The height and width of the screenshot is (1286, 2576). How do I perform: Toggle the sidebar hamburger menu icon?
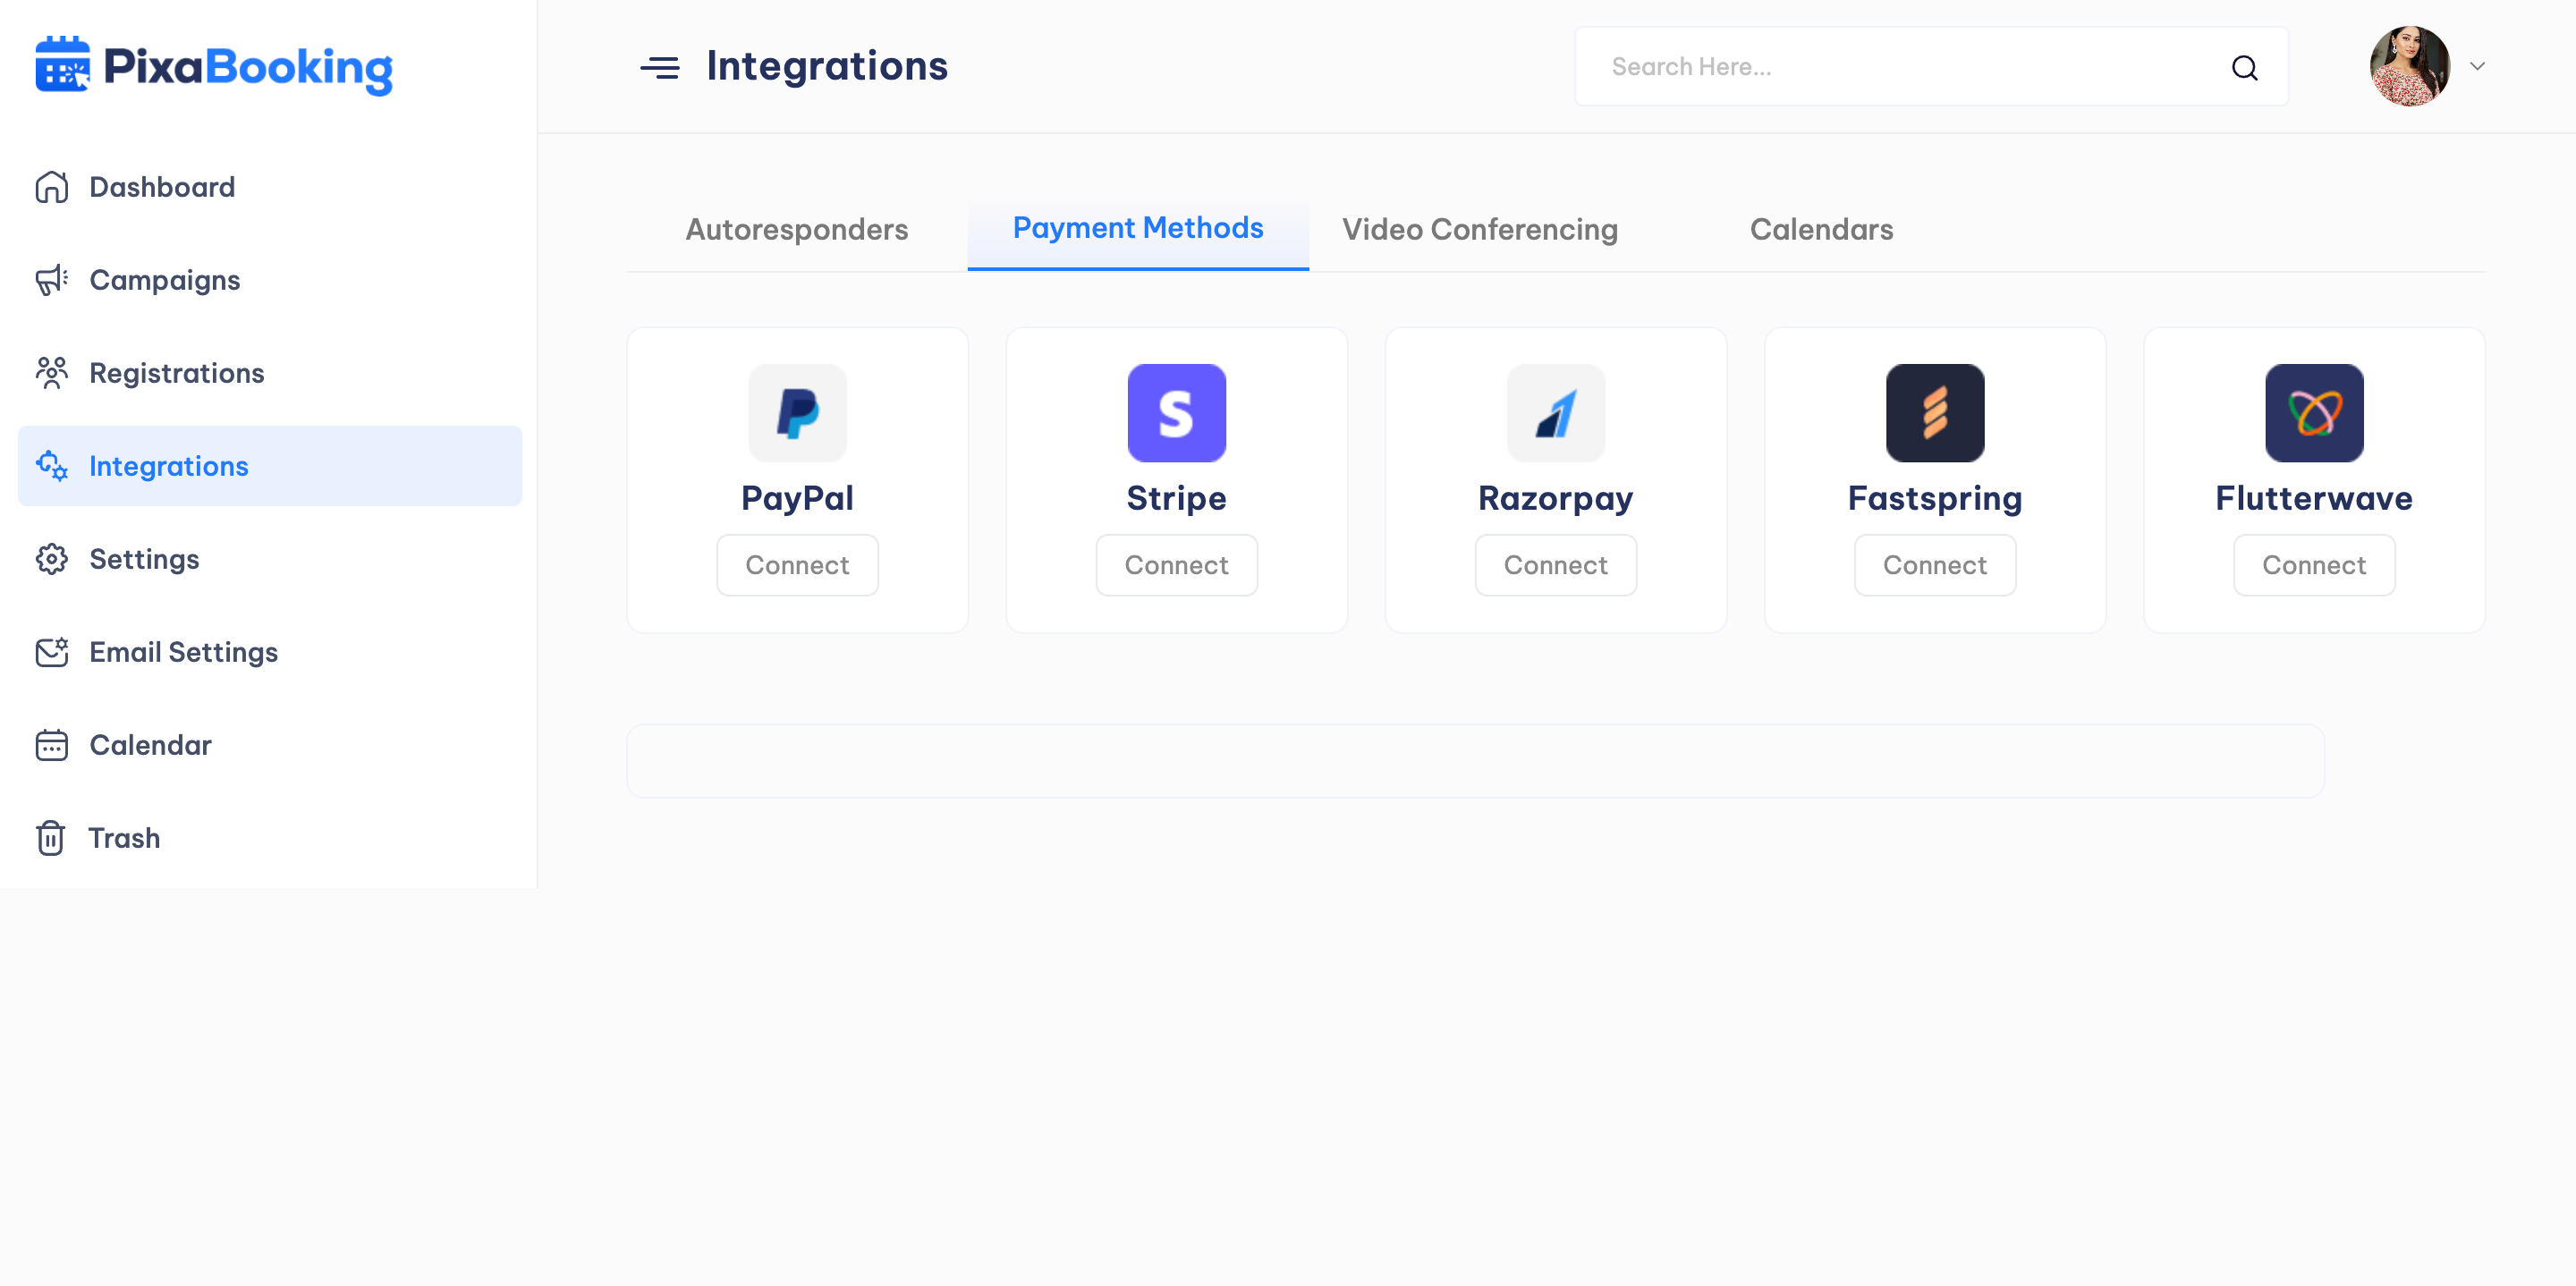pos(660,67)
